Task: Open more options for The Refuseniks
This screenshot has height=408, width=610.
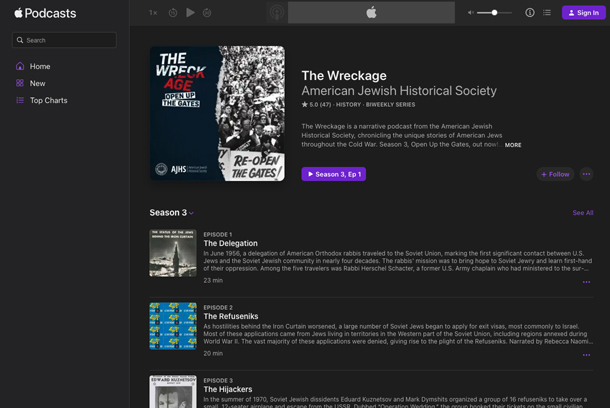Action: pos(586,355)
